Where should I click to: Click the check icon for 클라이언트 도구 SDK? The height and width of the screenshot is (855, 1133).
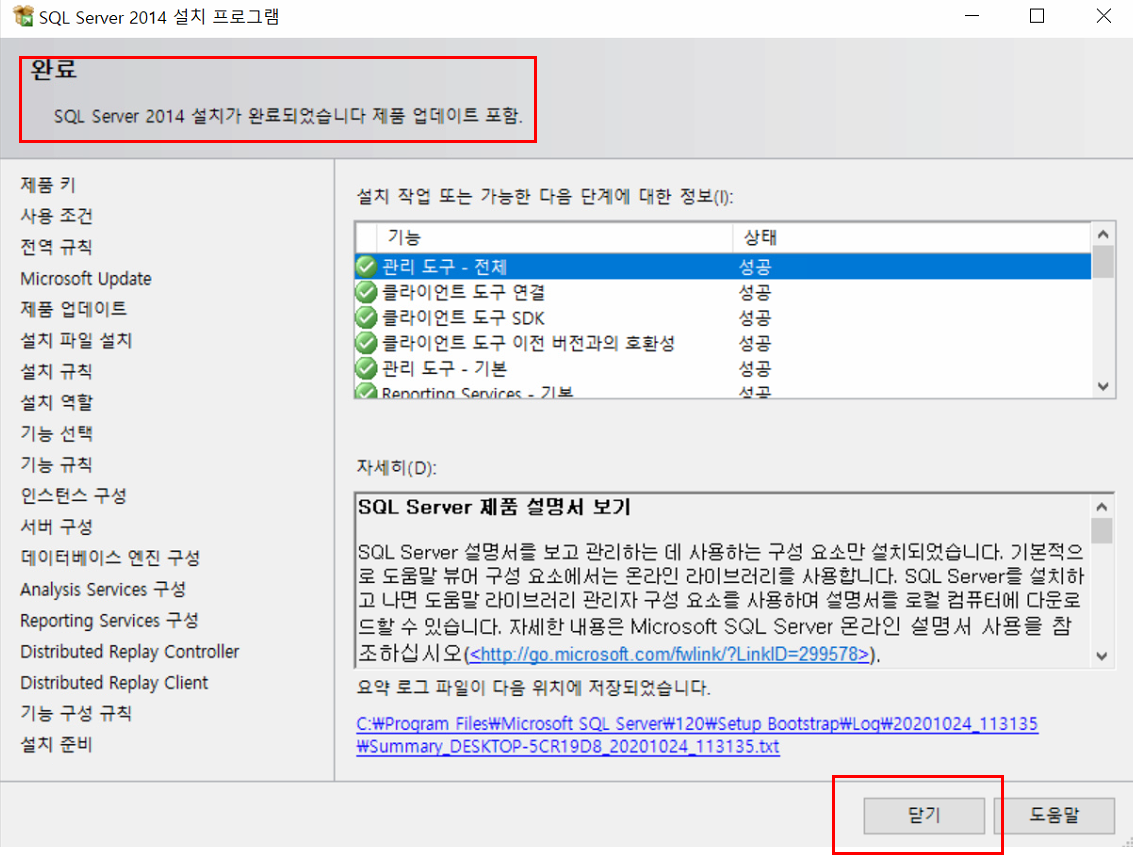click(366, 317)
